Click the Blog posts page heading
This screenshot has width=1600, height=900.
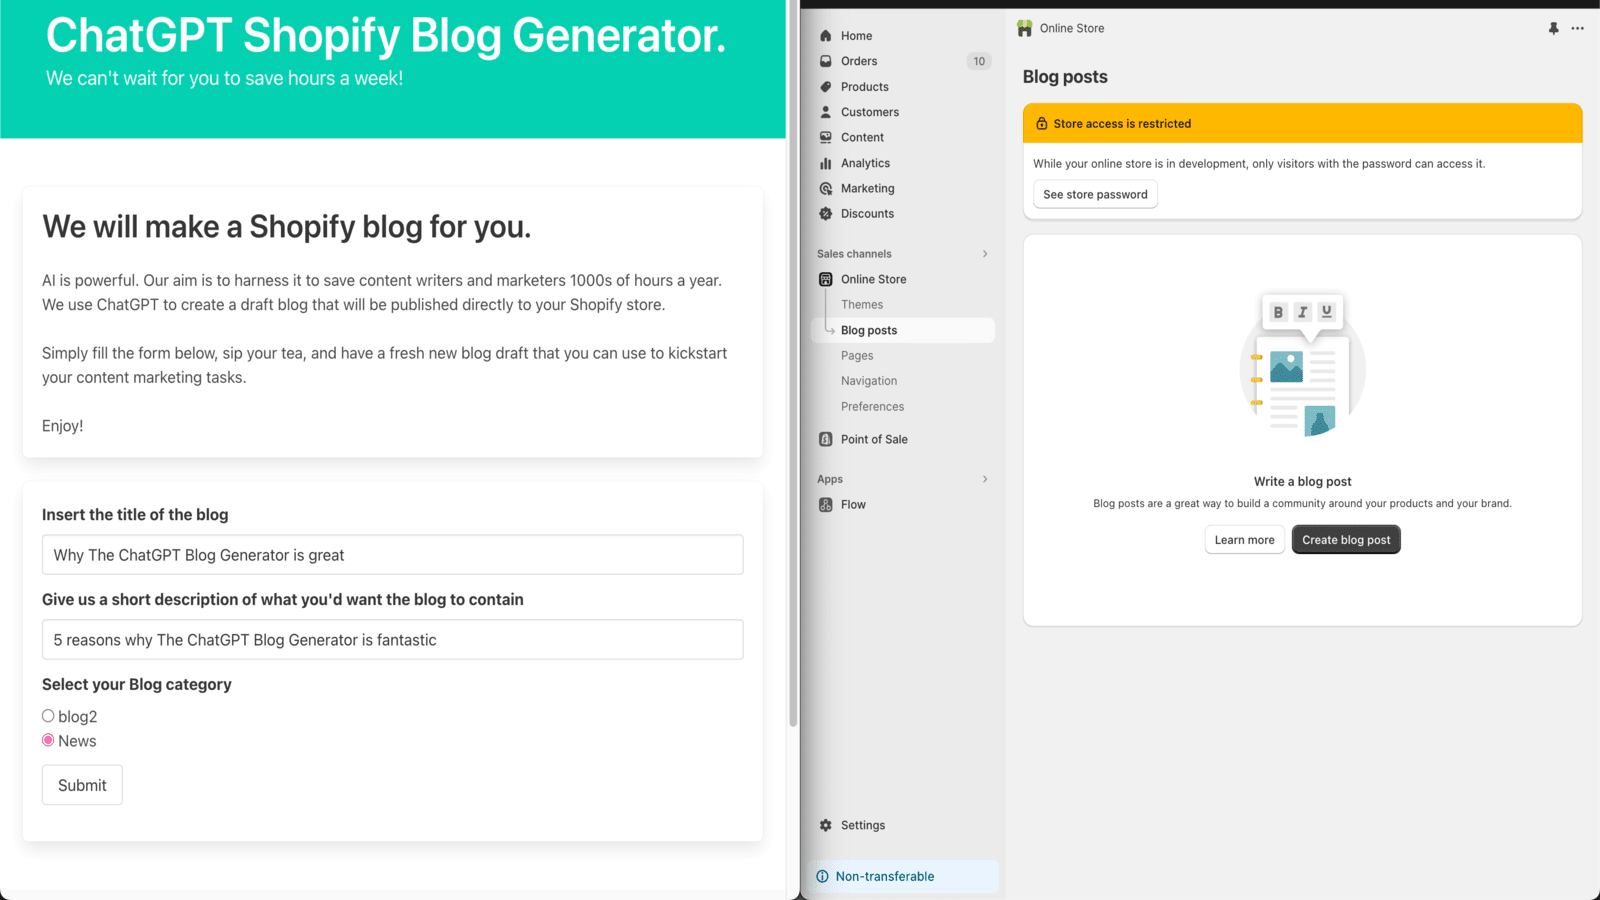[x=1065, y=77]
